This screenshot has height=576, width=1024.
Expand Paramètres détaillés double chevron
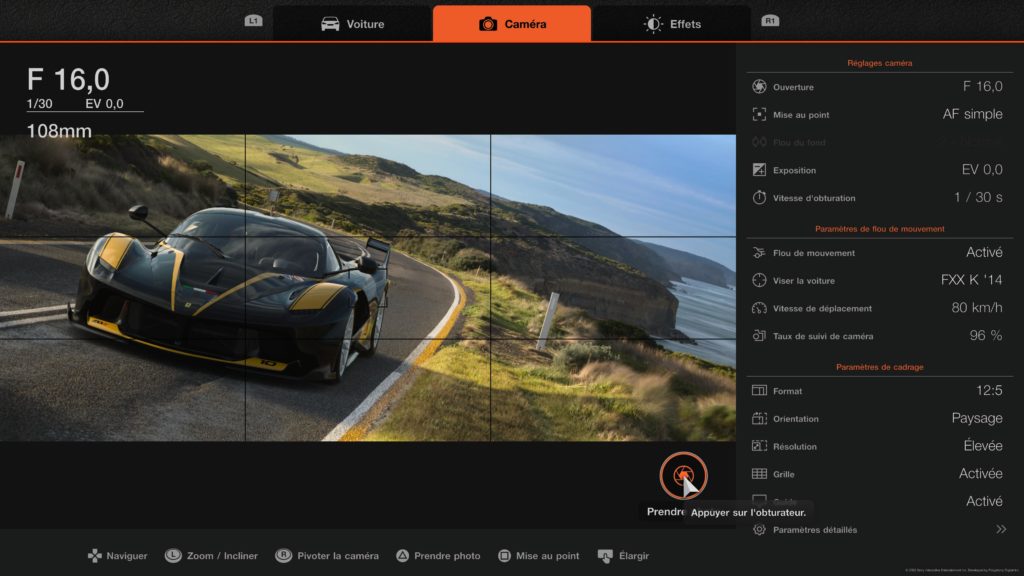[x=1000, y=529]
